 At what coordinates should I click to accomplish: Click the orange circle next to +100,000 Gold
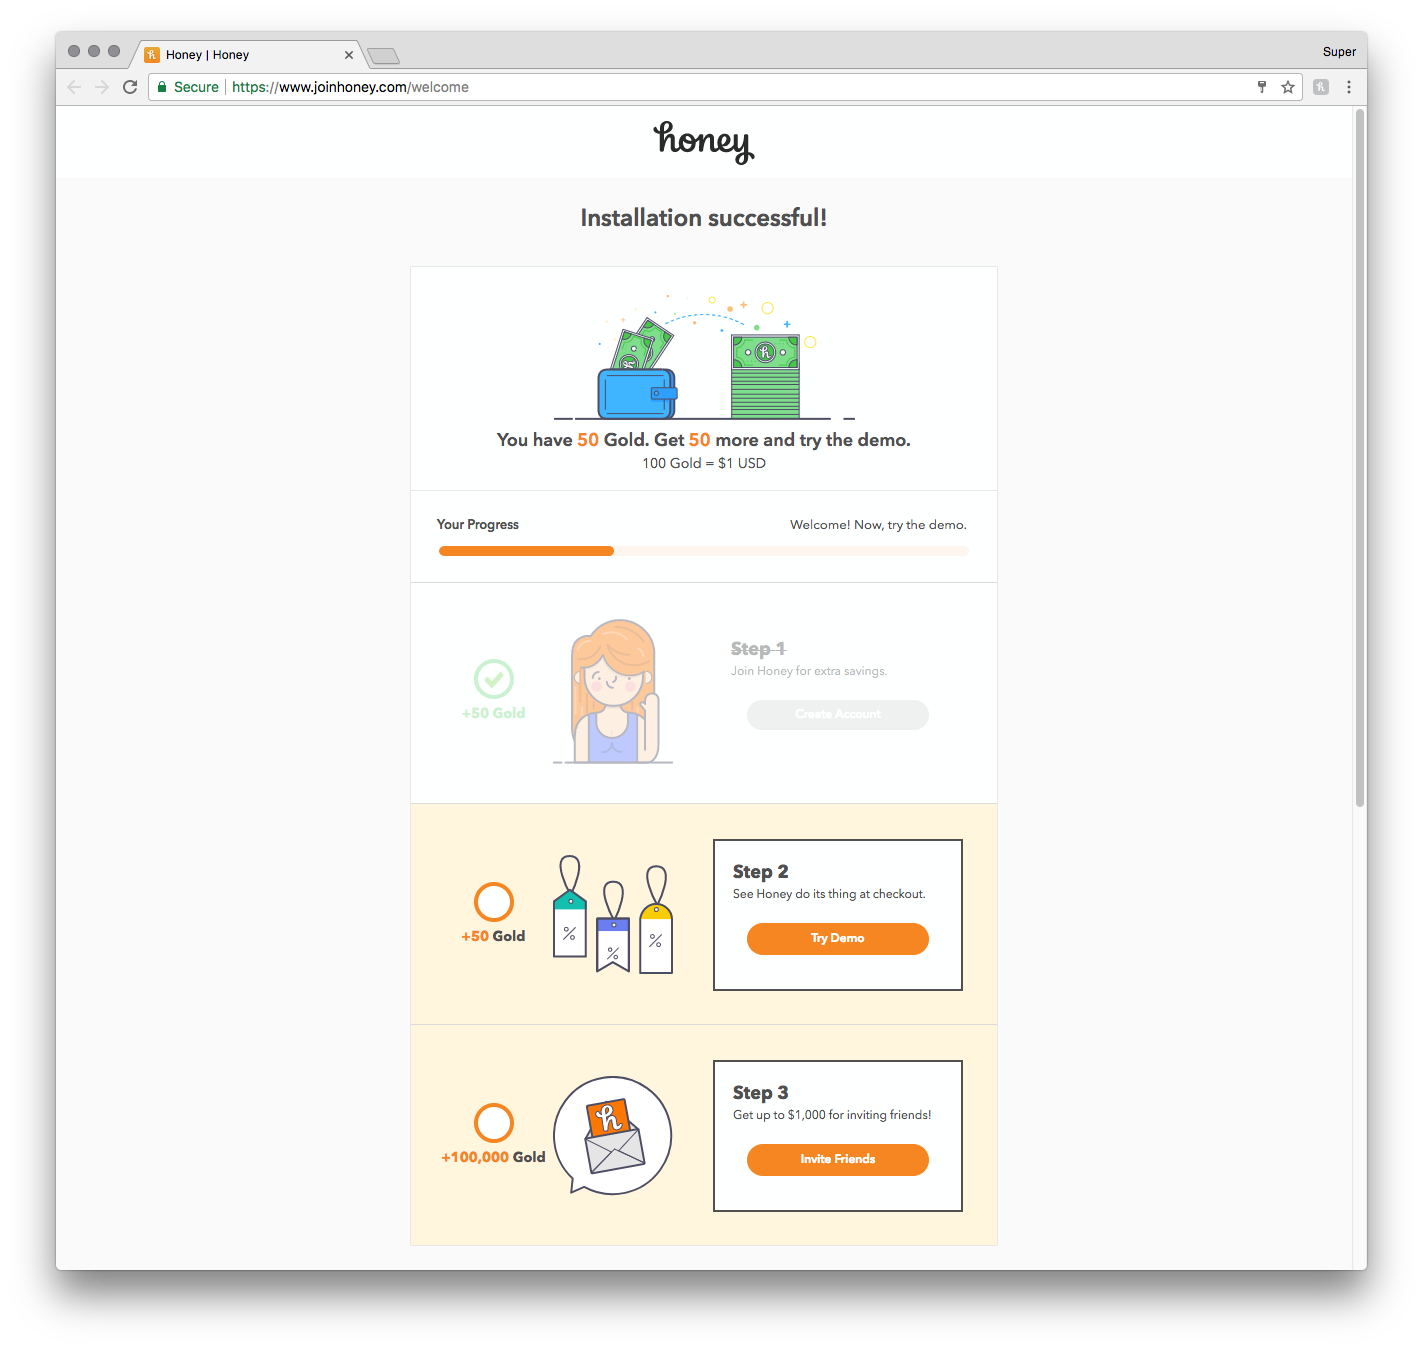pos(494,1123)
